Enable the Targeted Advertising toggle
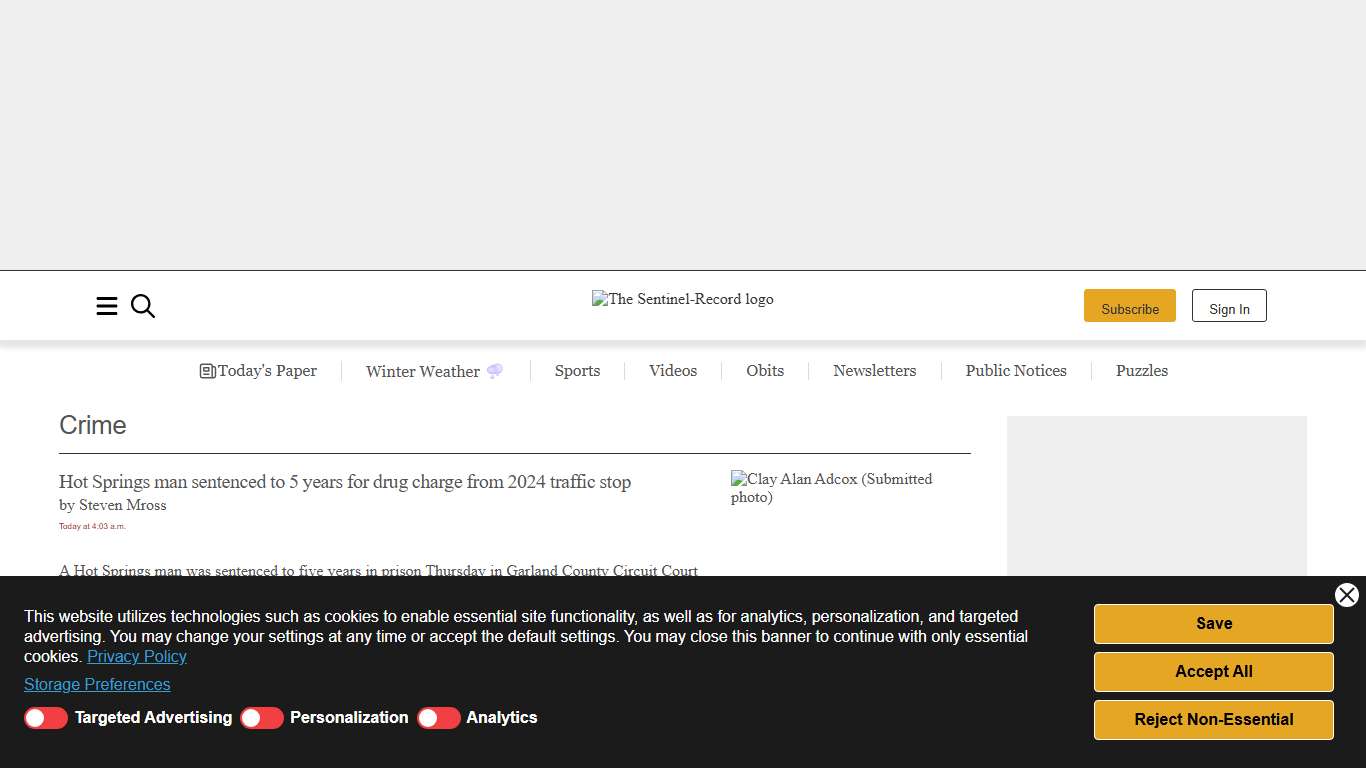Image resolution: width=1366 pixels, height=768 pixels. point(46,718)
